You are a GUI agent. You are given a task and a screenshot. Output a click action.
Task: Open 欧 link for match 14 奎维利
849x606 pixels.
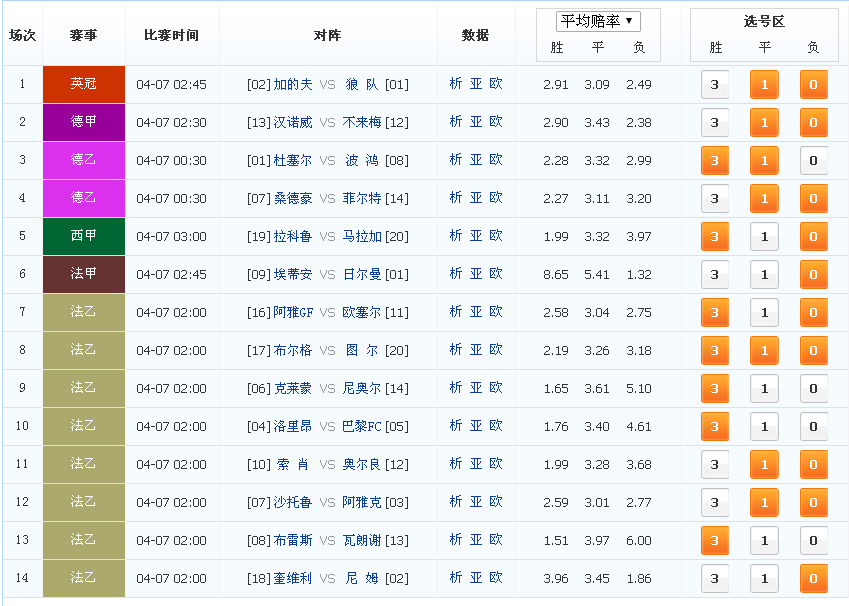coord(496,578)
